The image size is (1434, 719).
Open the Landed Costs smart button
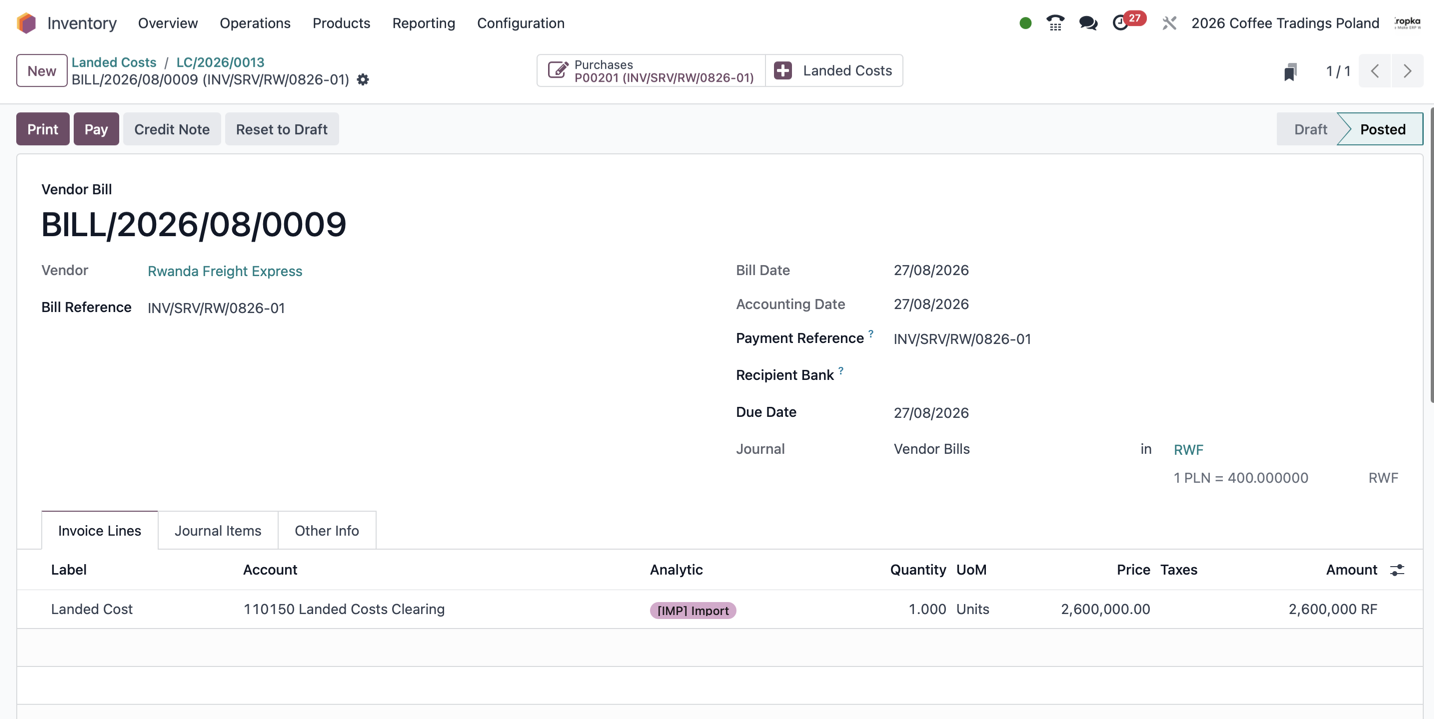point(834,71)
